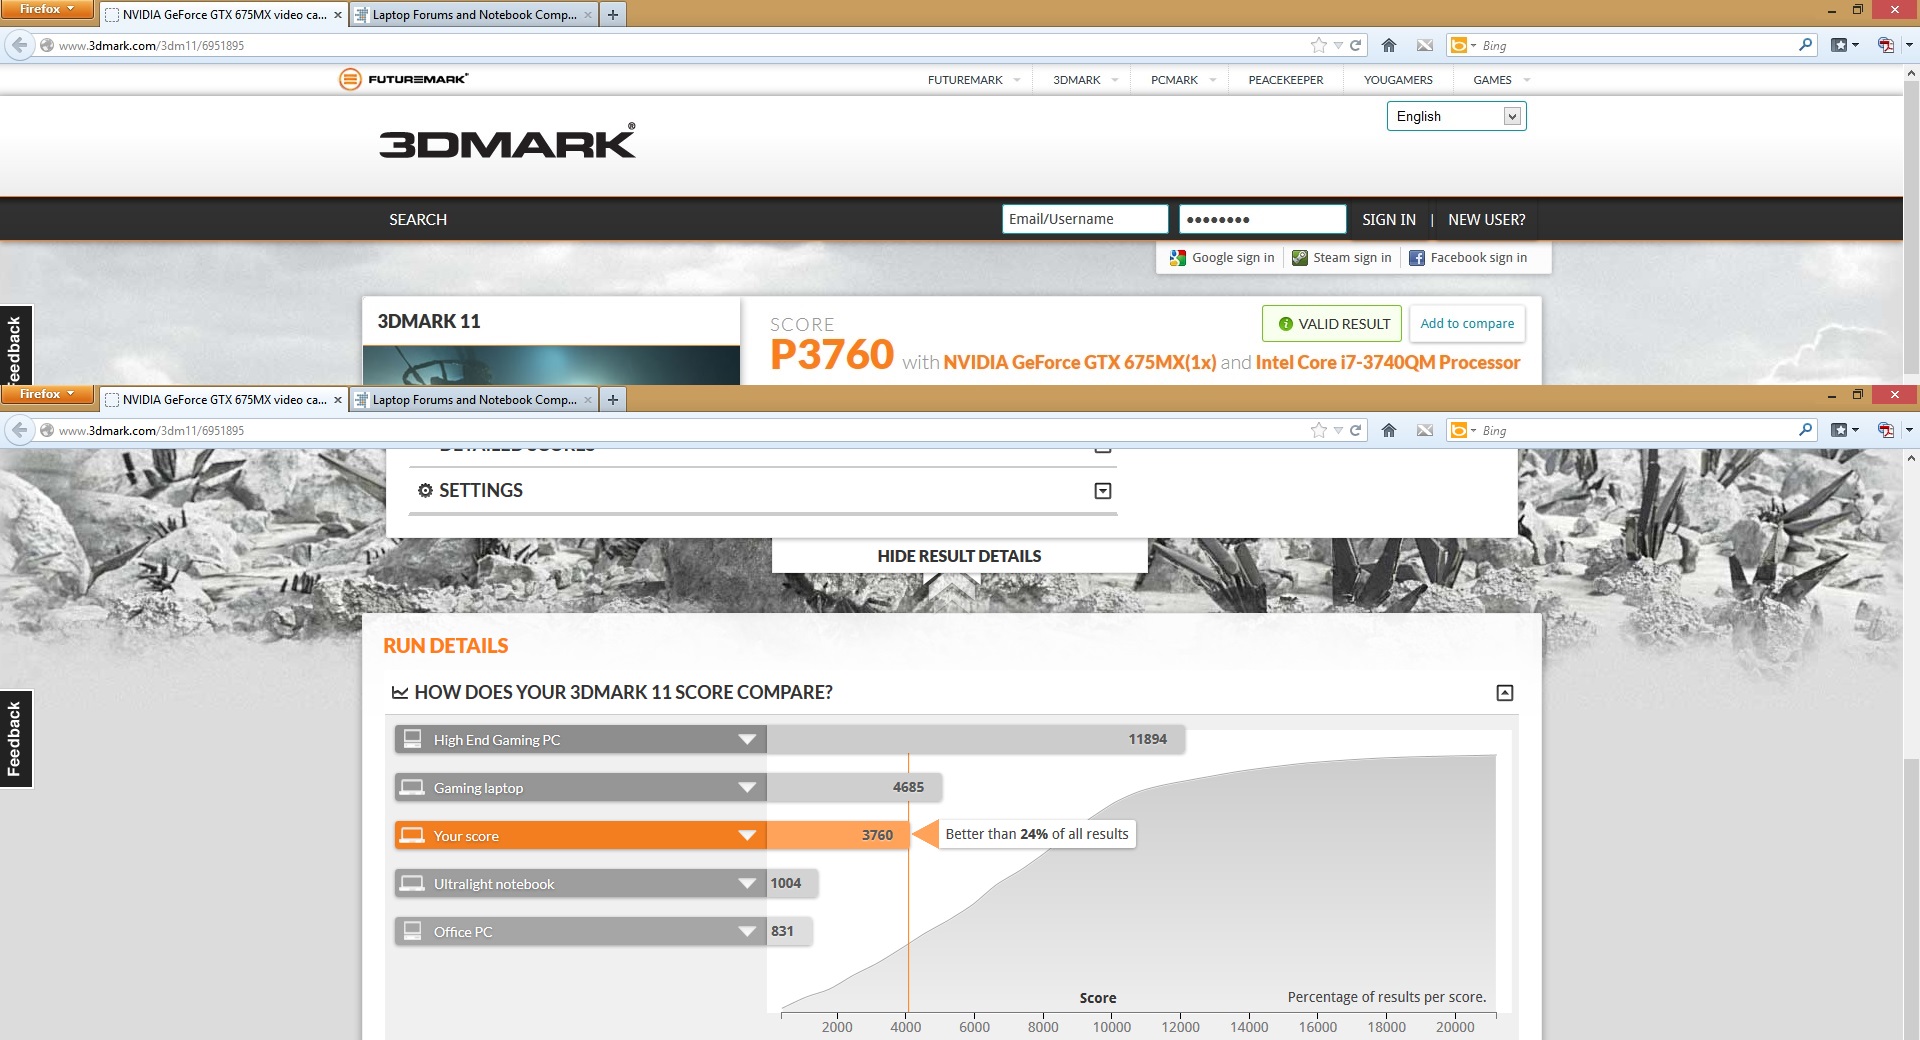The image size is (1920, 1040).
Task: Open 3DMARK navigation menu
Action: click(x=1085, y=80)
